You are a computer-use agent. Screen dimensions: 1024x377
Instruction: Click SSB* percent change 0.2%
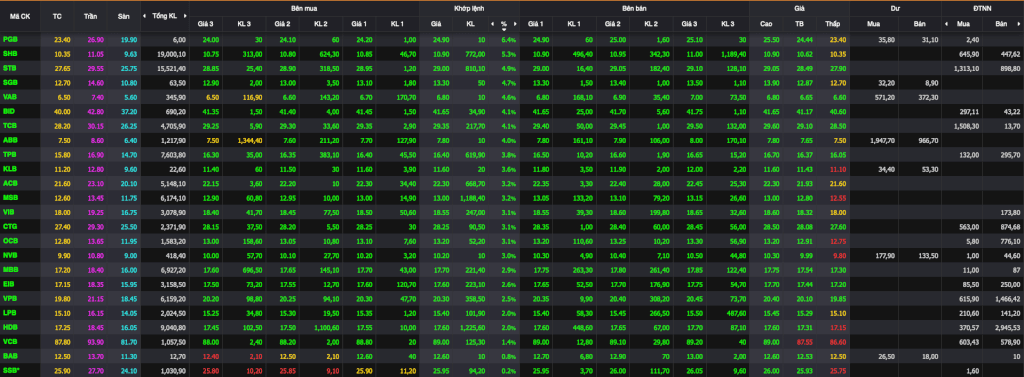click(509, 370)
